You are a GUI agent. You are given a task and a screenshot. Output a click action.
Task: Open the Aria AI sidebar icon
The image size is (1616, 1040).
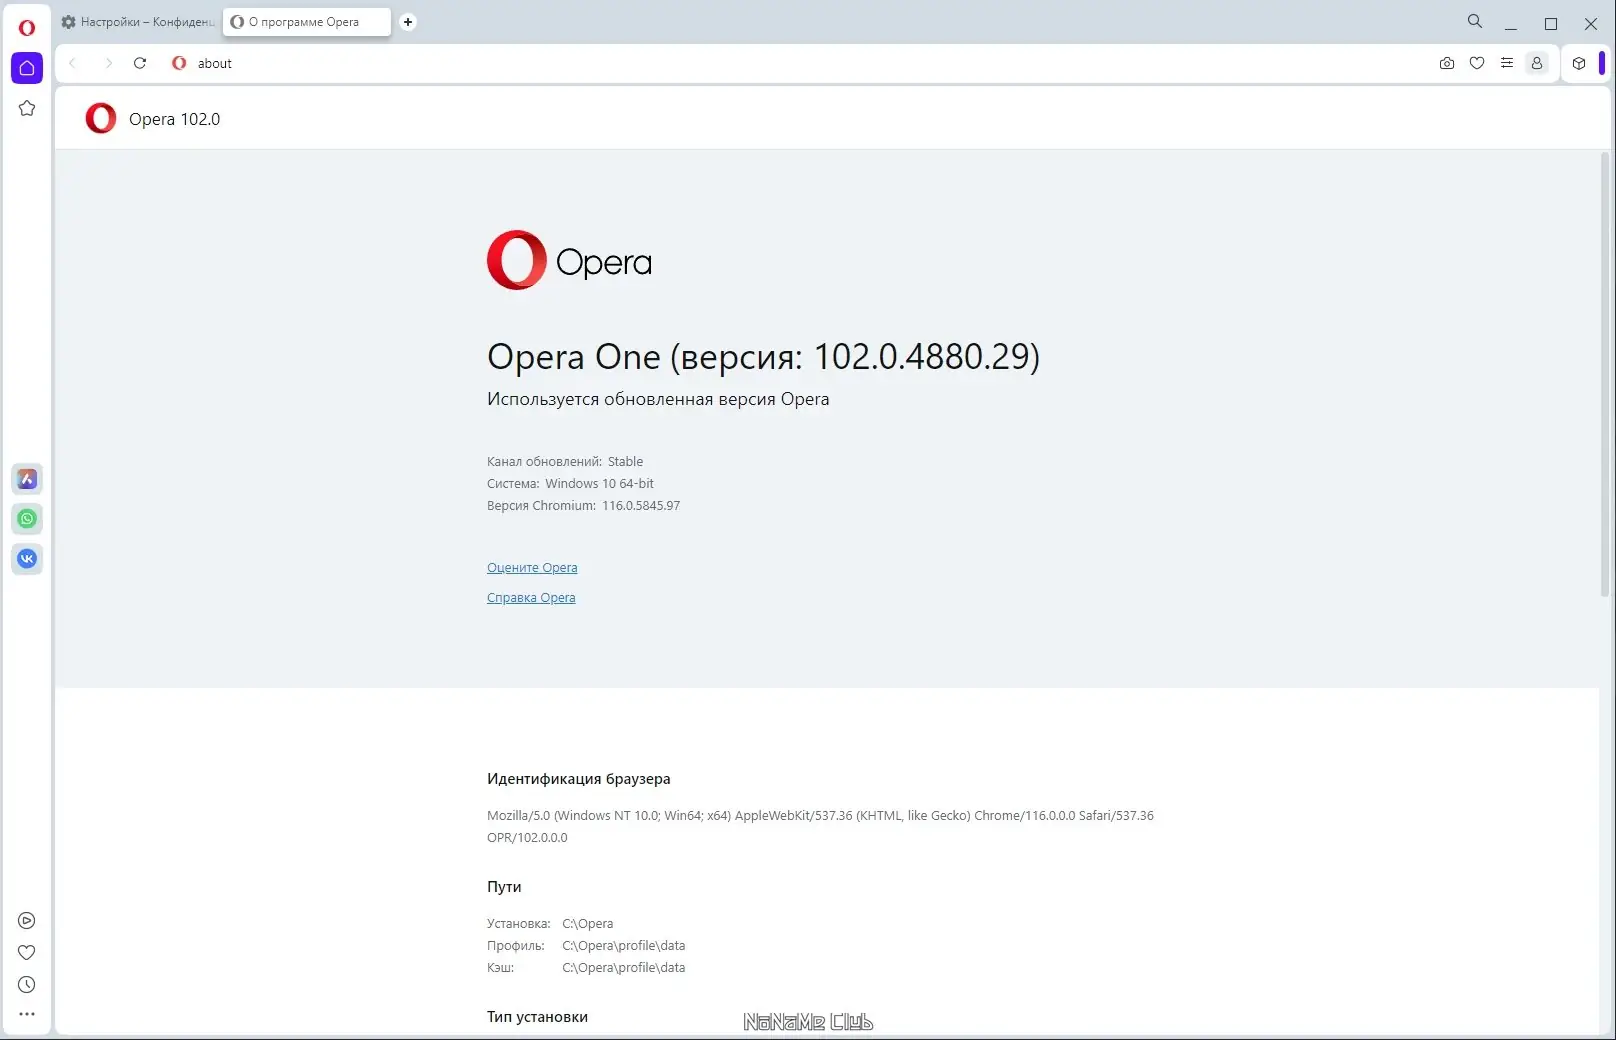(27, 479)
